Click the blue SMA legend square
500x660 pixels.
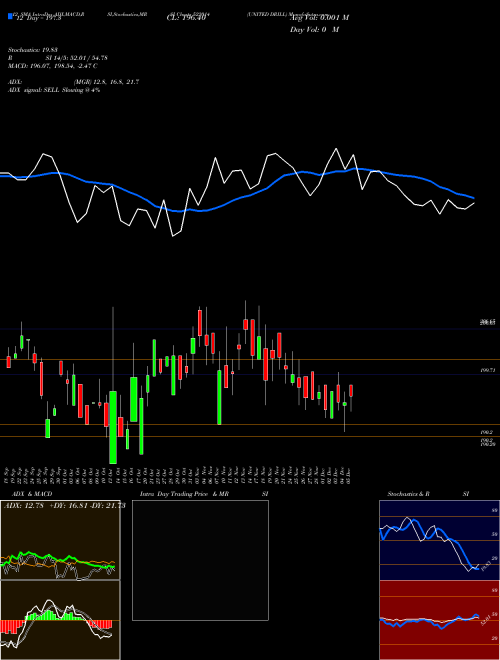point(10,16)
